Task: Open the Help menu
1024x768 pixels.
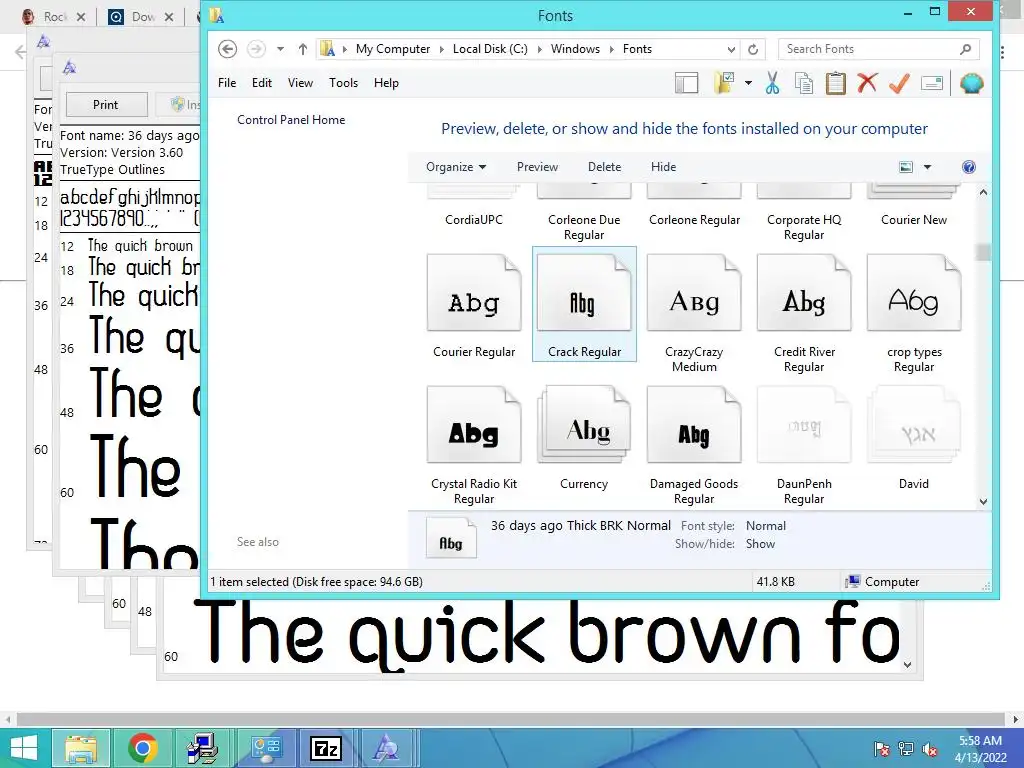Action: point(386,83)
